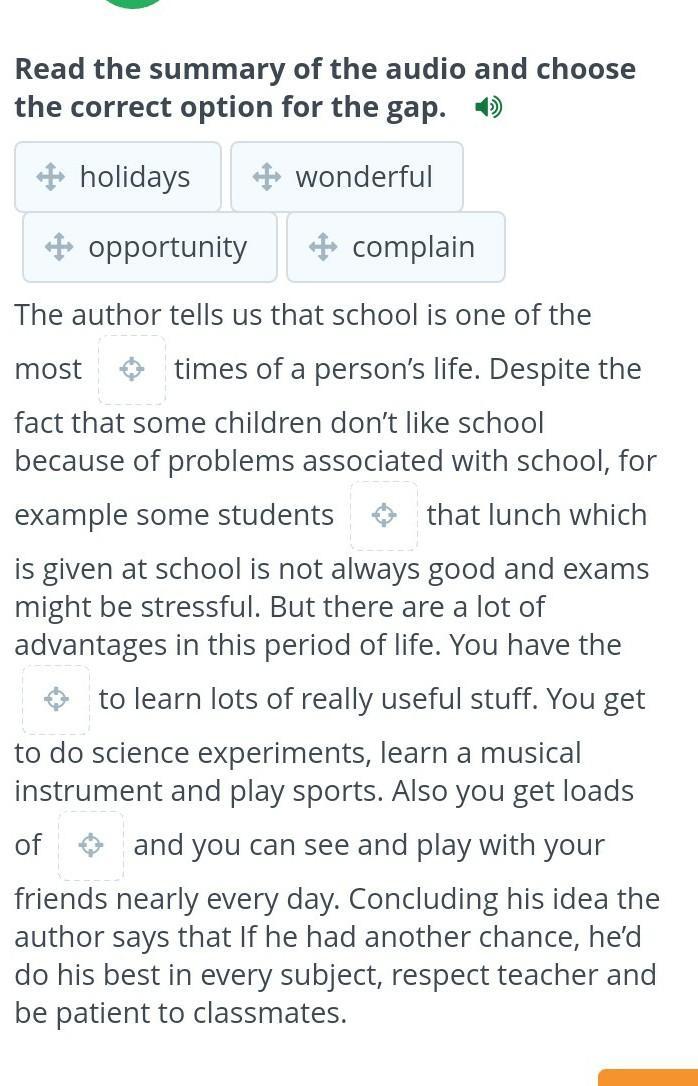Select the 'opportunity' word chip
This screenshot has width=698, height=1086.
coord(150,247)
